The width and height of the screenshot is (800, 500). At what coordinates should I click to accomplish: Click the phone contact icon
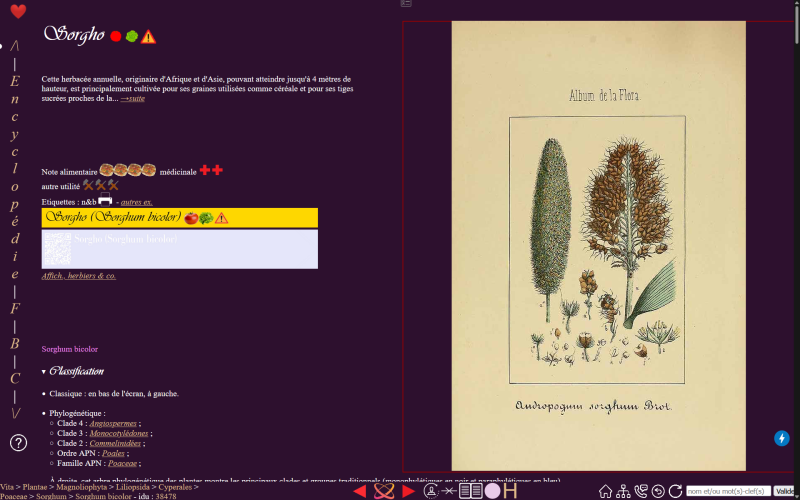[640, 491]
